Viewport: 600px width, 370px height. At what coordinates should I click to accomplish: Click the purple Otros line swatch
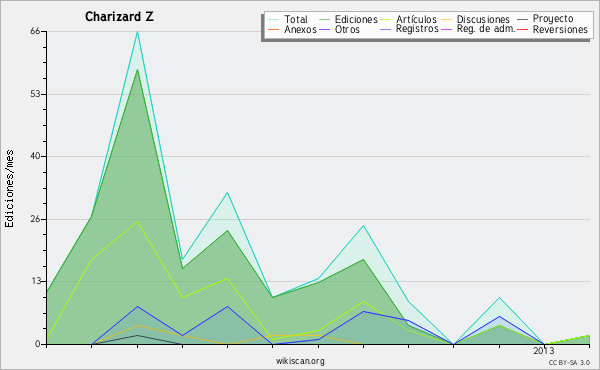[324, 30]
